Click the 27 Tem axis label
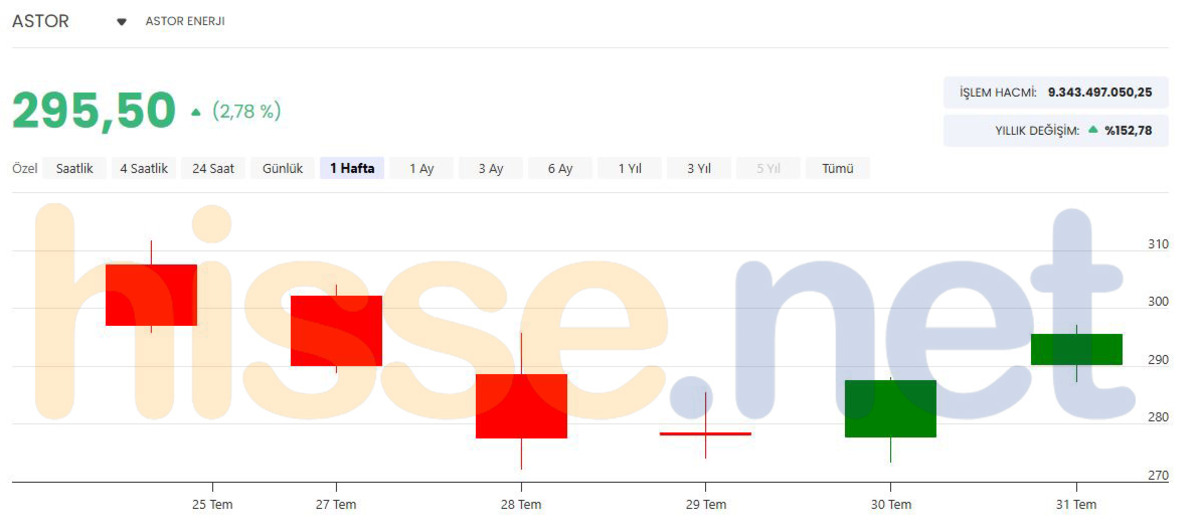Viewport: 1200px width, 531px height. pyautogui.click(x=336, y=505)
